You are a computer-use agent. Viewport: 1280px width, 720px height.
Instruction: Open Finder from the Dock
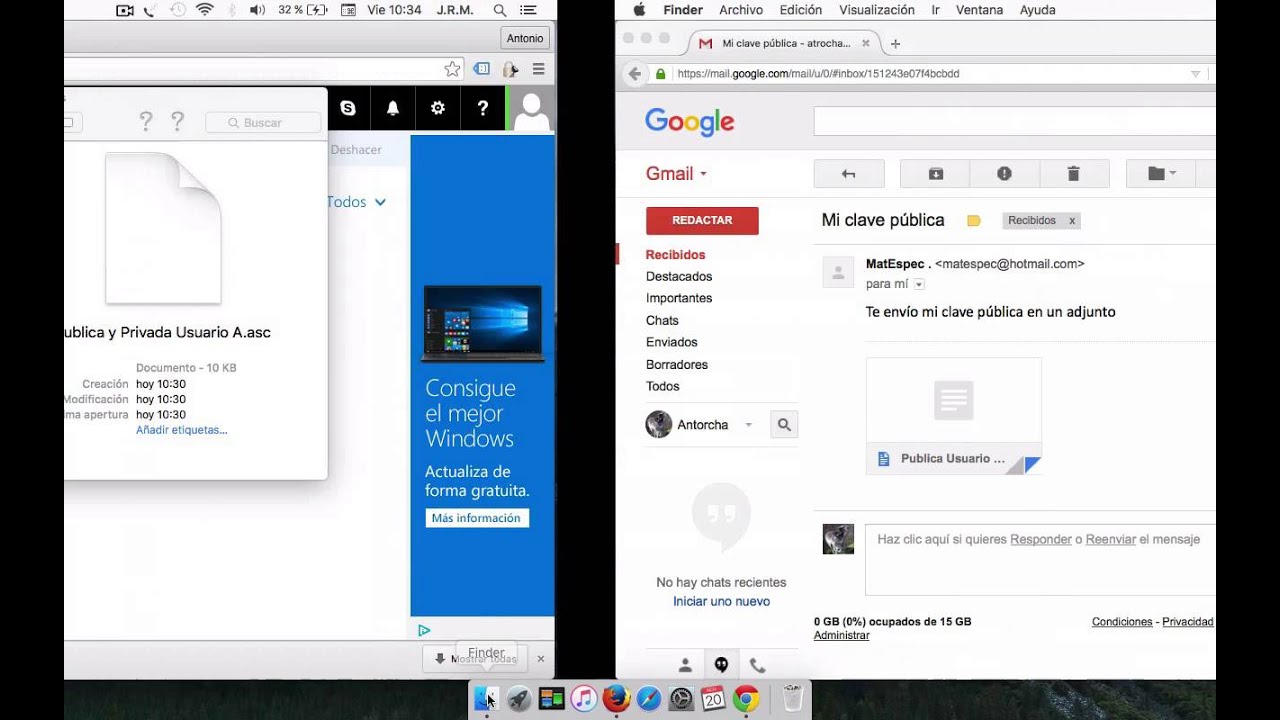486,699
